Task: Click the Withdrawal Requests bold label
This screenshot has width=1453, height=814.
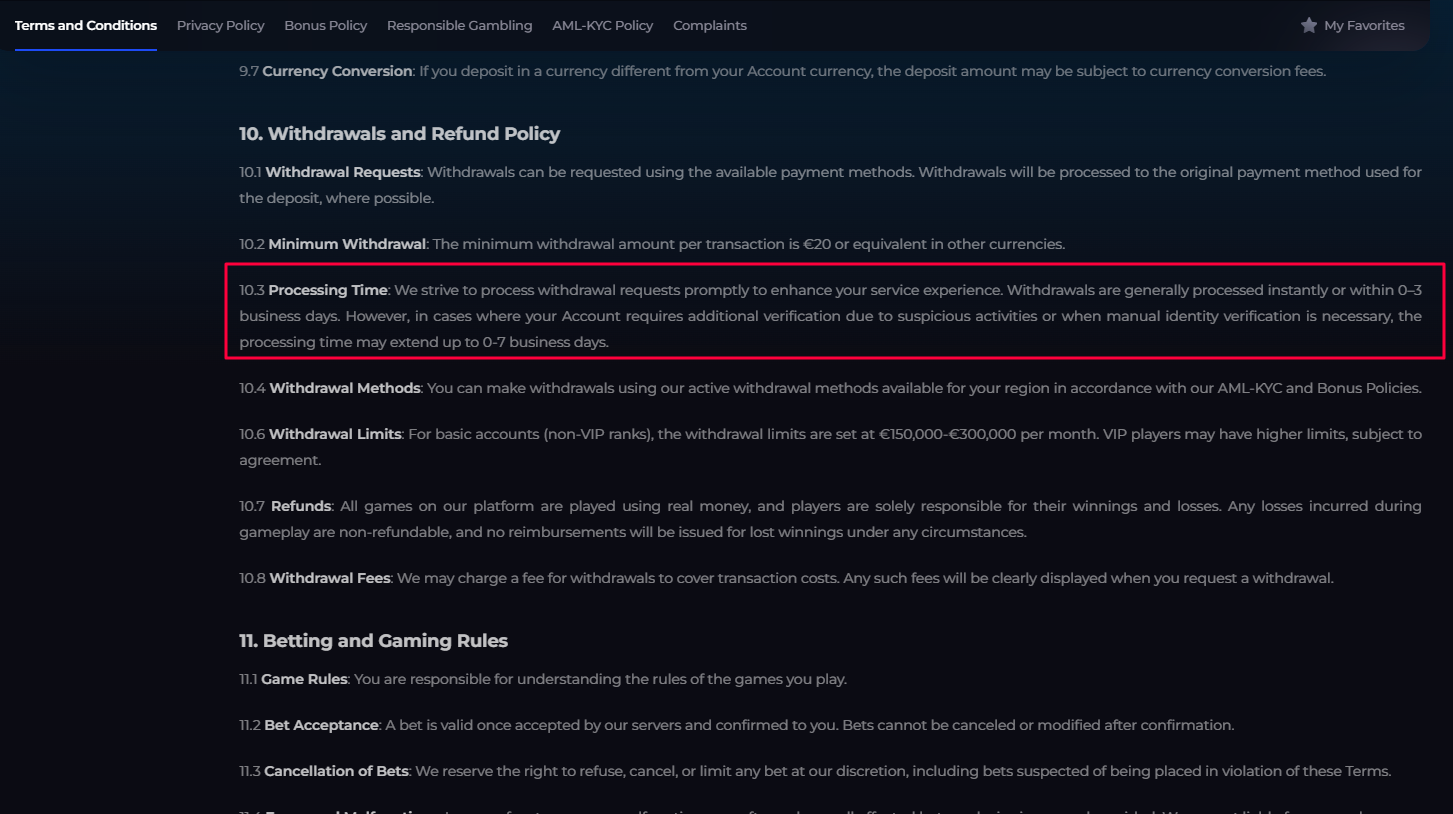Action: point(343,173)
